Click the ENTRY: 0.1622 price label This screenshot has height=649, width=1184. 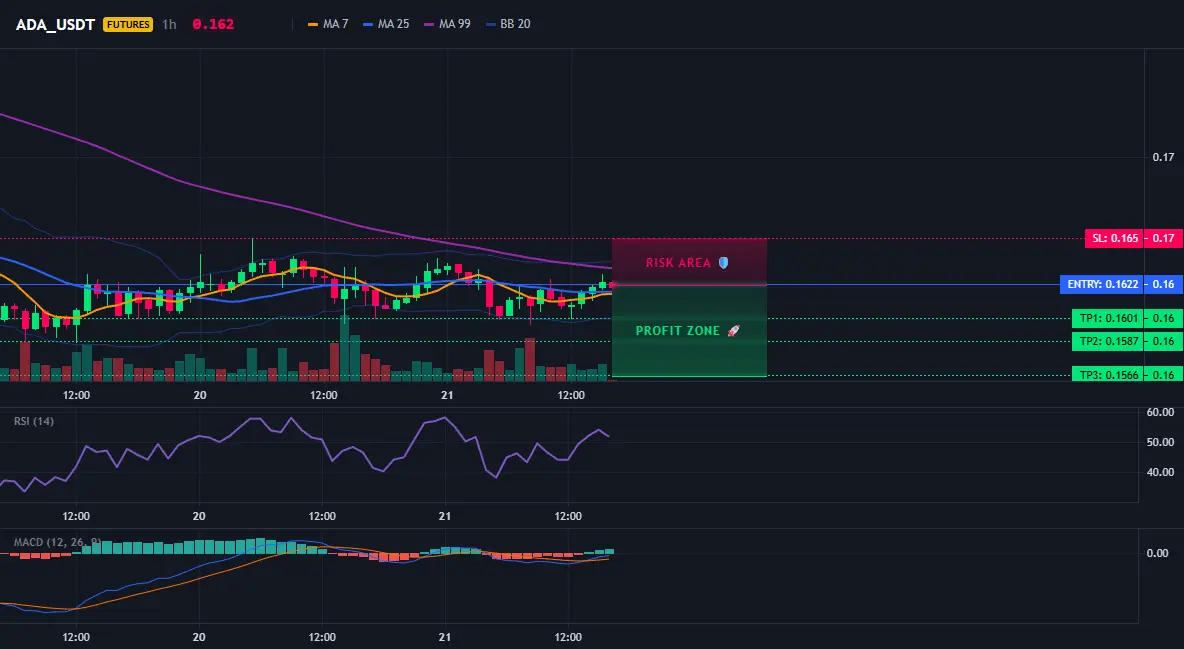click(1102, 285)
